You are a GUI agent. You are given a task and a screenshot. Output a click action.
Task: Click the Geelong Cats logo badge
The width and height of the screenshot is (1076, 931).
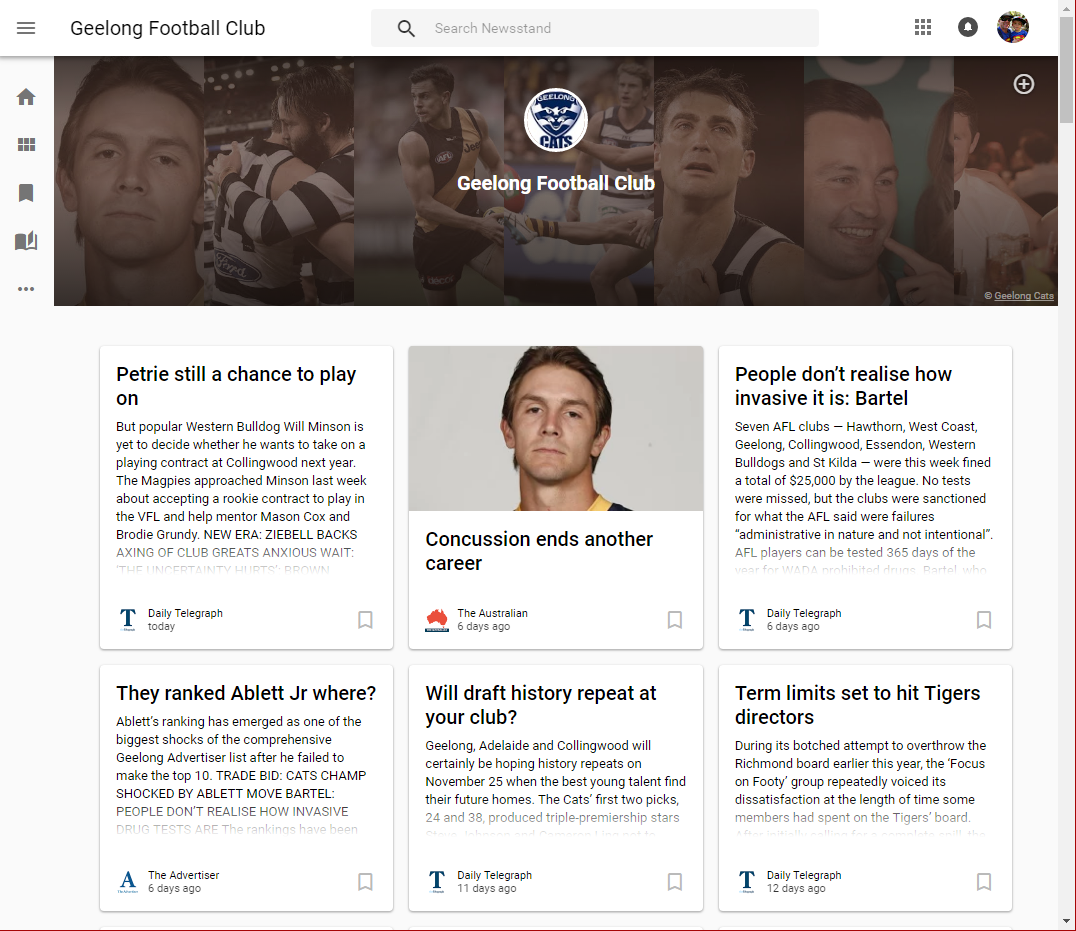point(556,120)
